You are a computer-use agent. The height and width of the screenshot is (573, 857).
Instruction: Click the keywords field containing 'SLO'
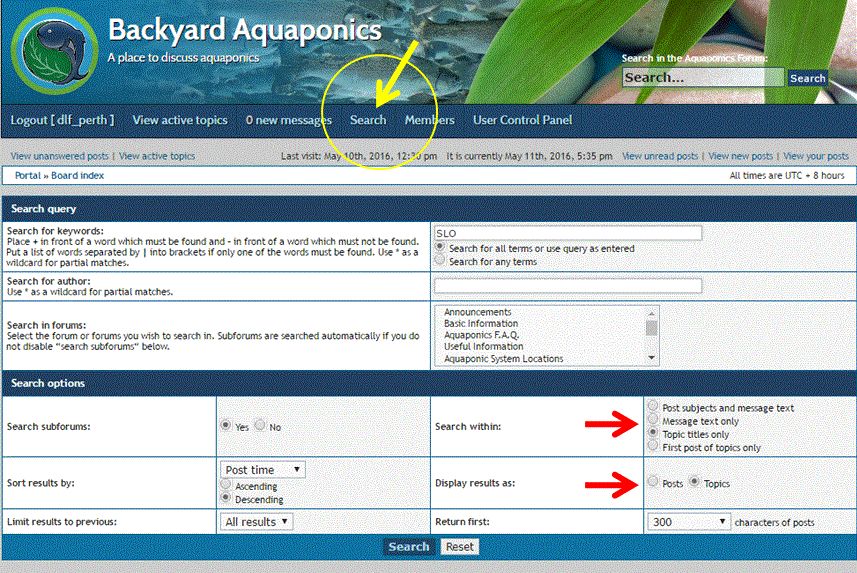click(x=568, y=233)
